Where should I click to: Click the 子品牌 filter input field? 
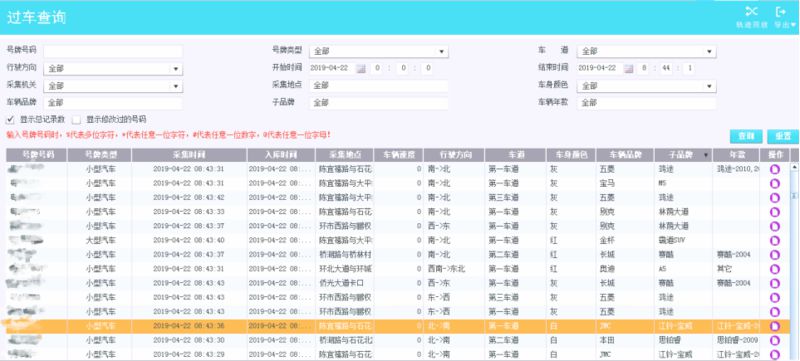coord(379,103)
